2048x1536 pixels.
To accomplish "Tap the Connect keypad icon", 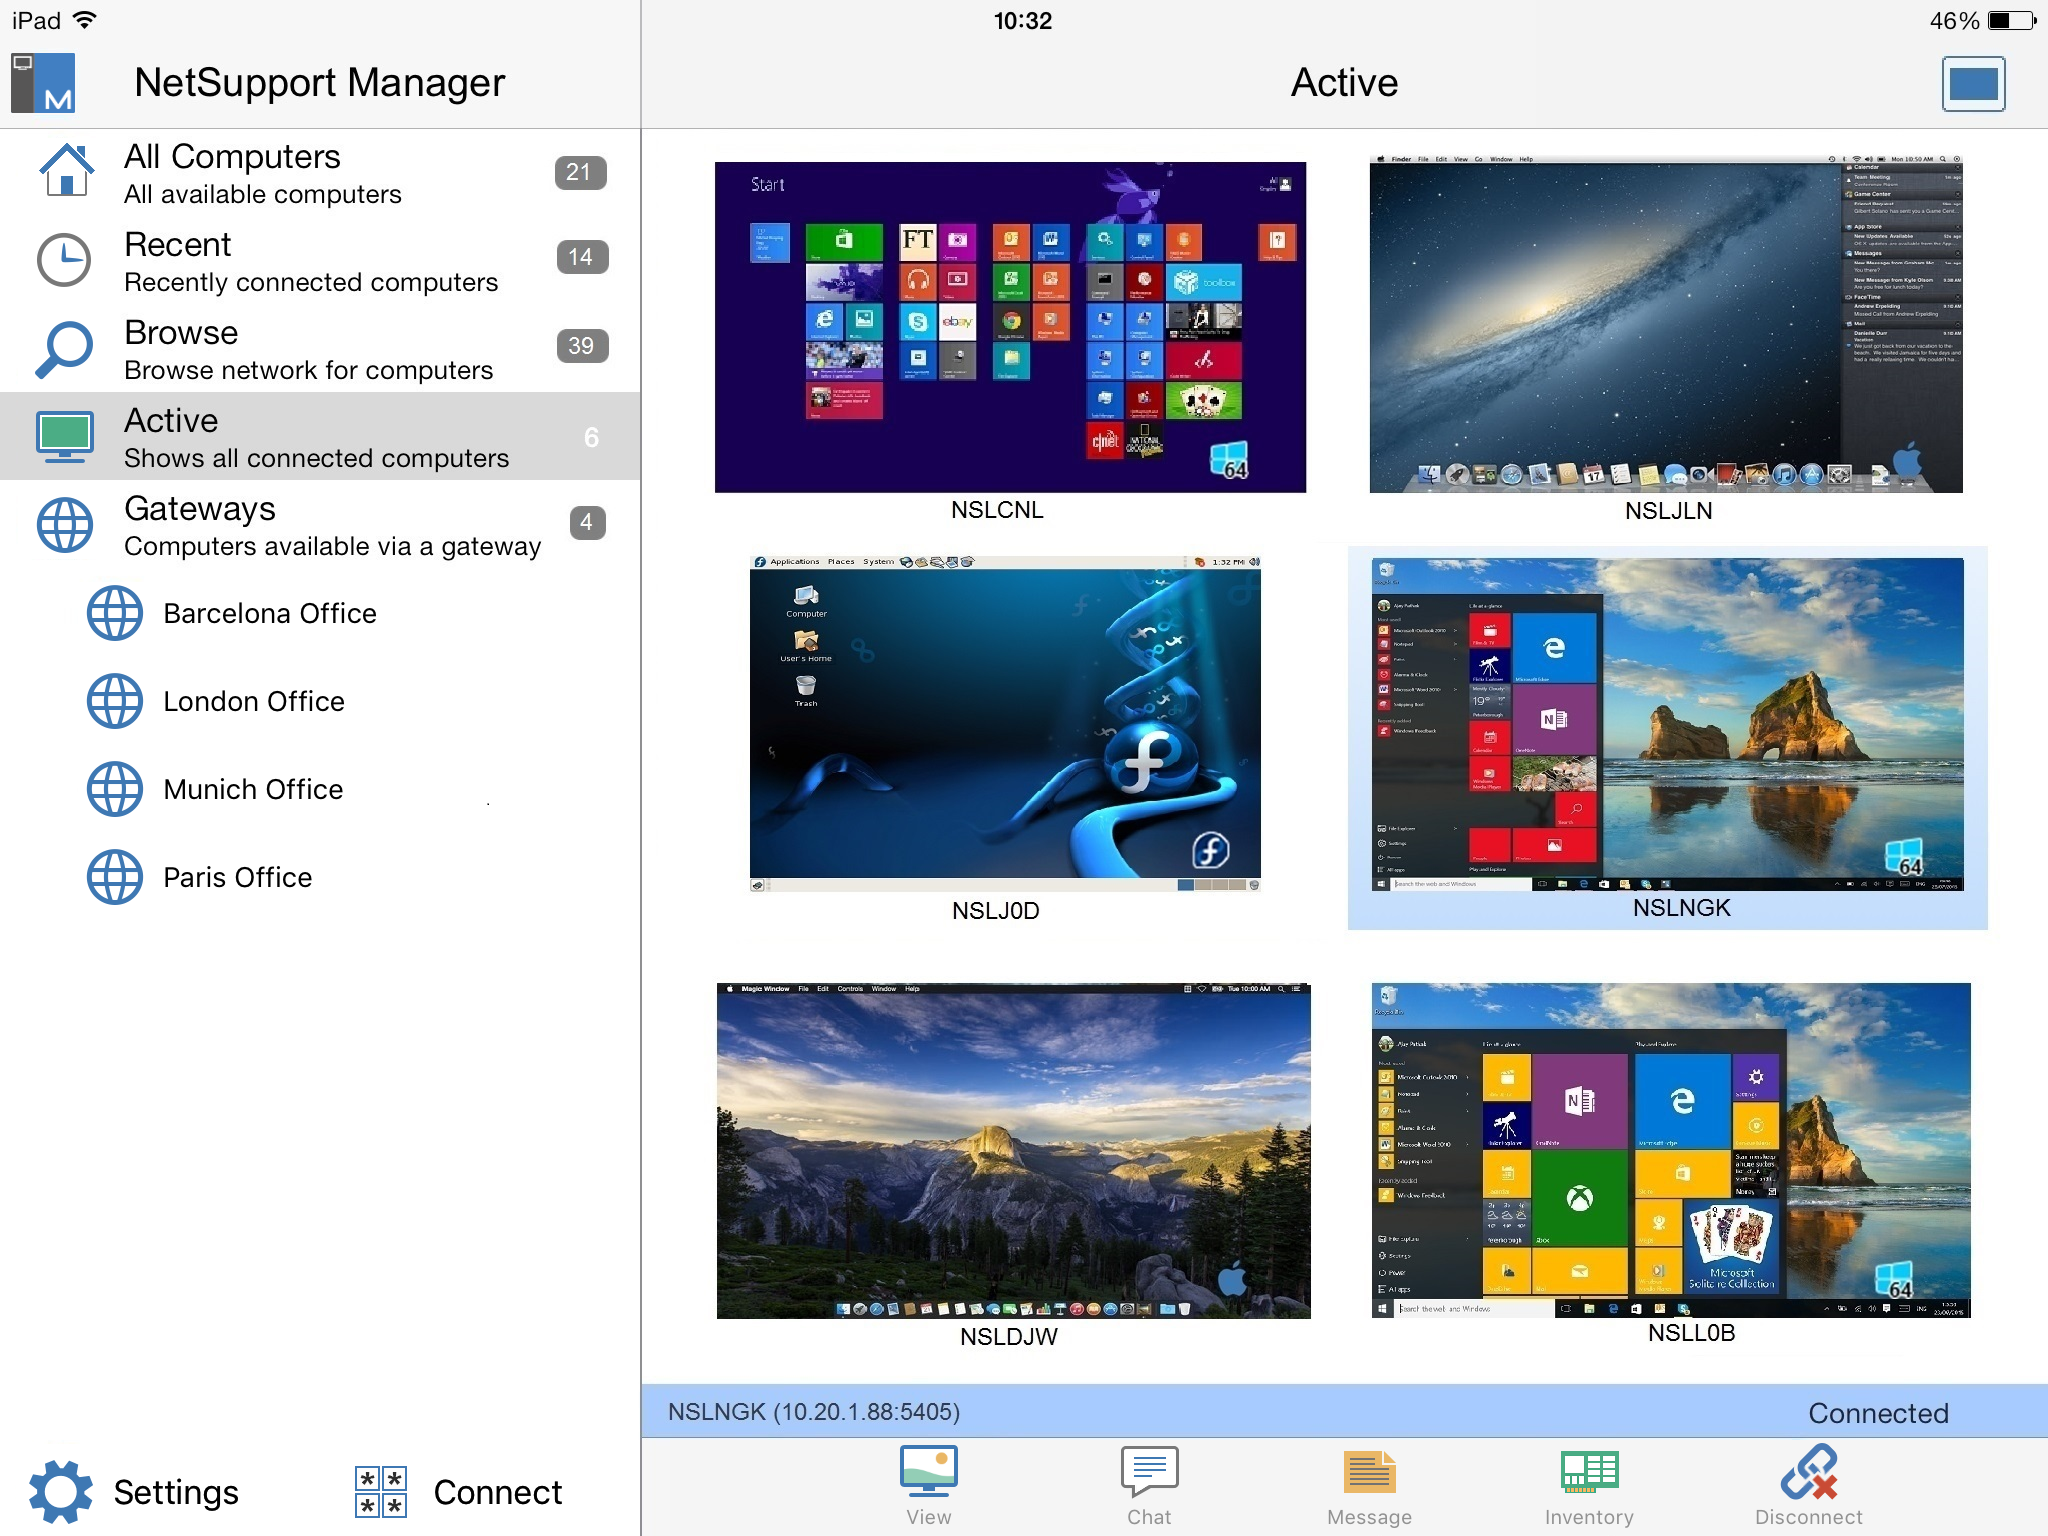I will tap(381, 1491).
